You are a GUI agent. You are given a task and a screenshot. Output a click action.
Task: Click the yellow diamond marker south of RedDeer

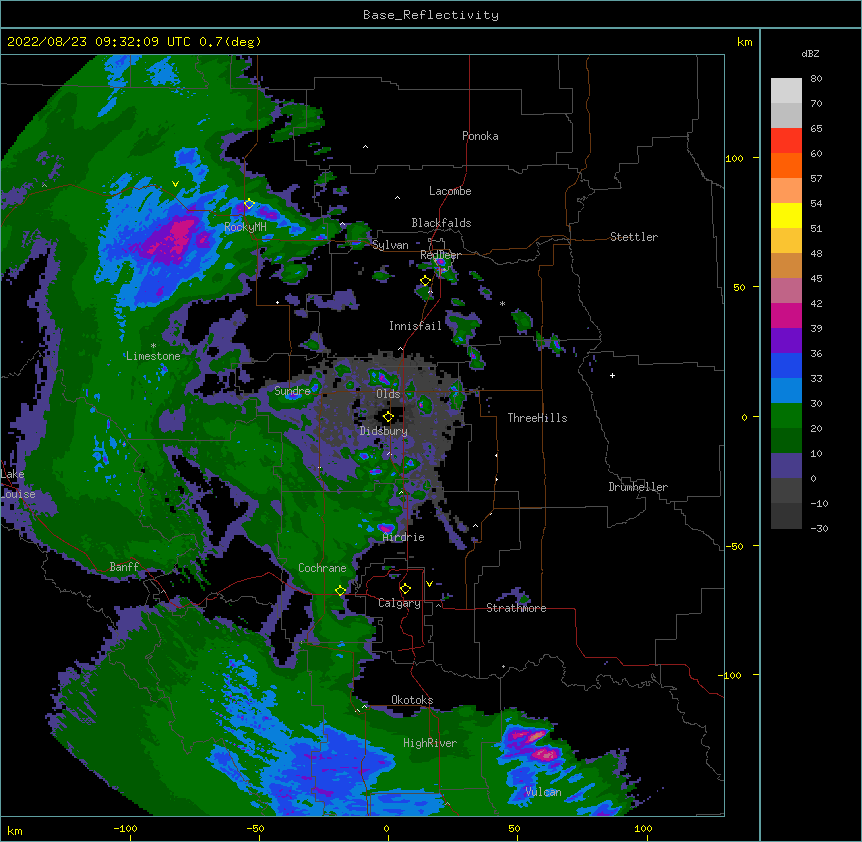(425, 281)
